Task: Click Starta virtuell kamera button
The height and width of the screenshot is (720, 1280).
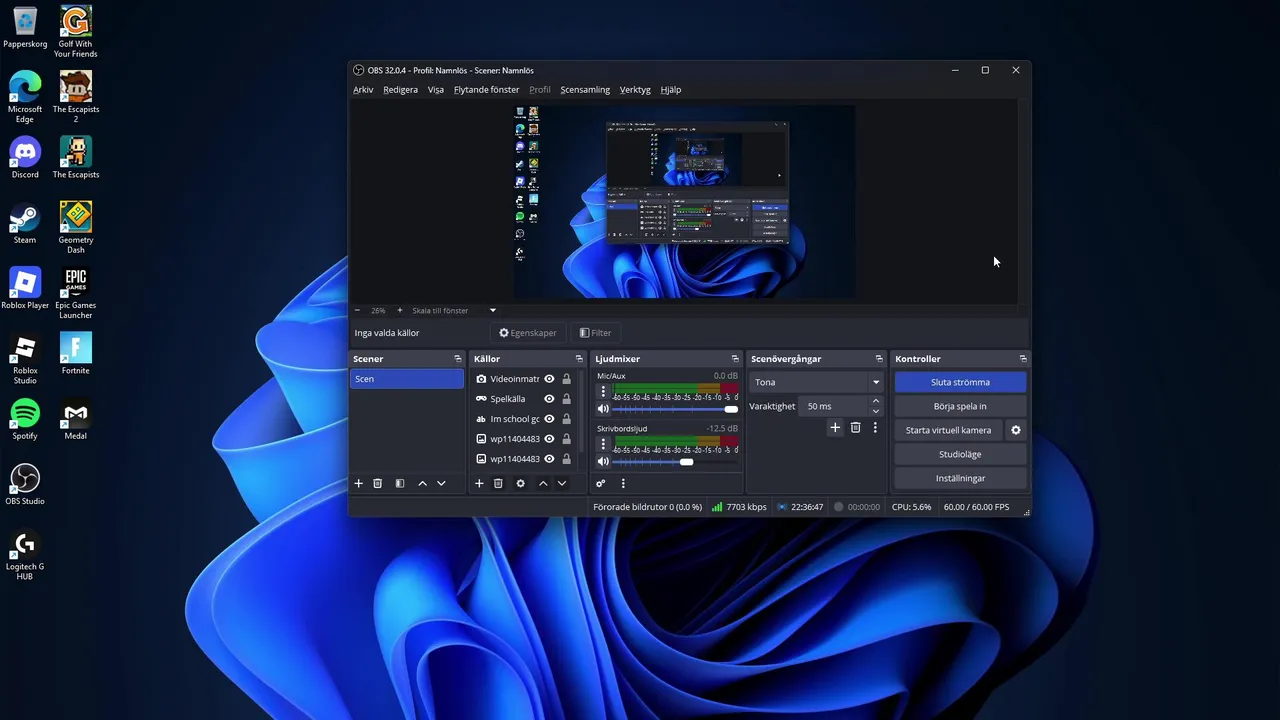Action: [x=948, y=430]
